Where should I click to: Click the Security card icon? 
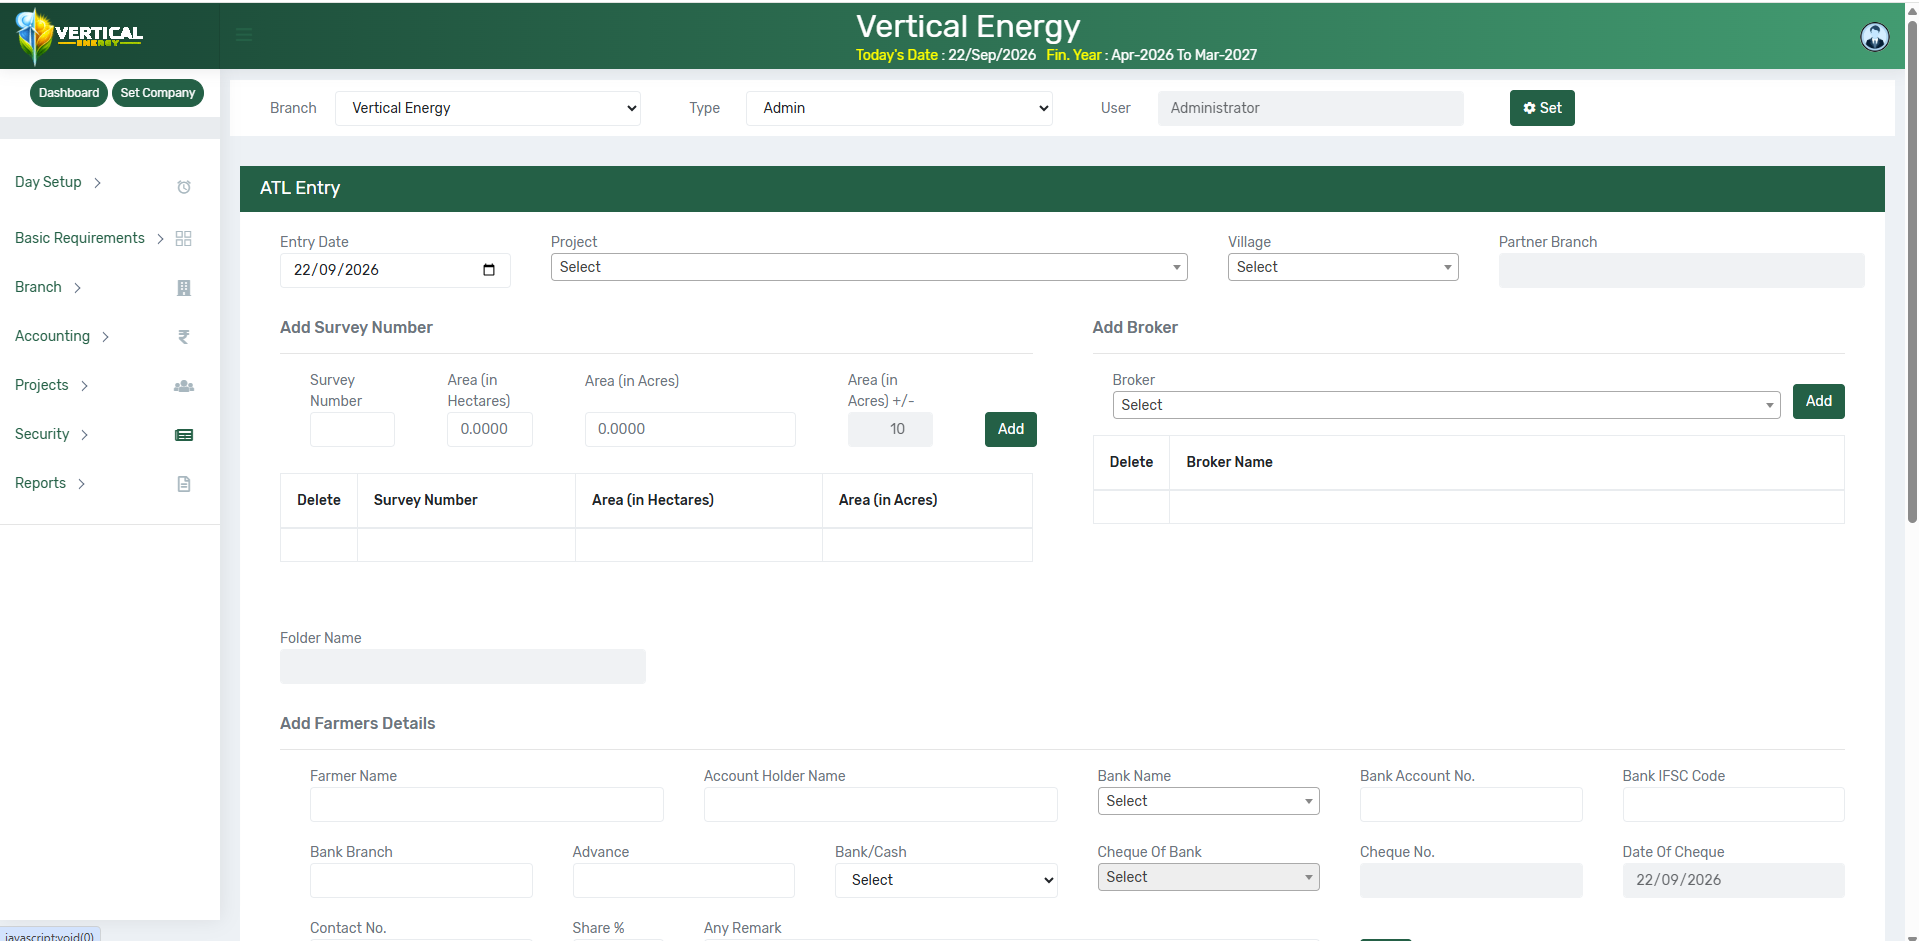(184, 435)
